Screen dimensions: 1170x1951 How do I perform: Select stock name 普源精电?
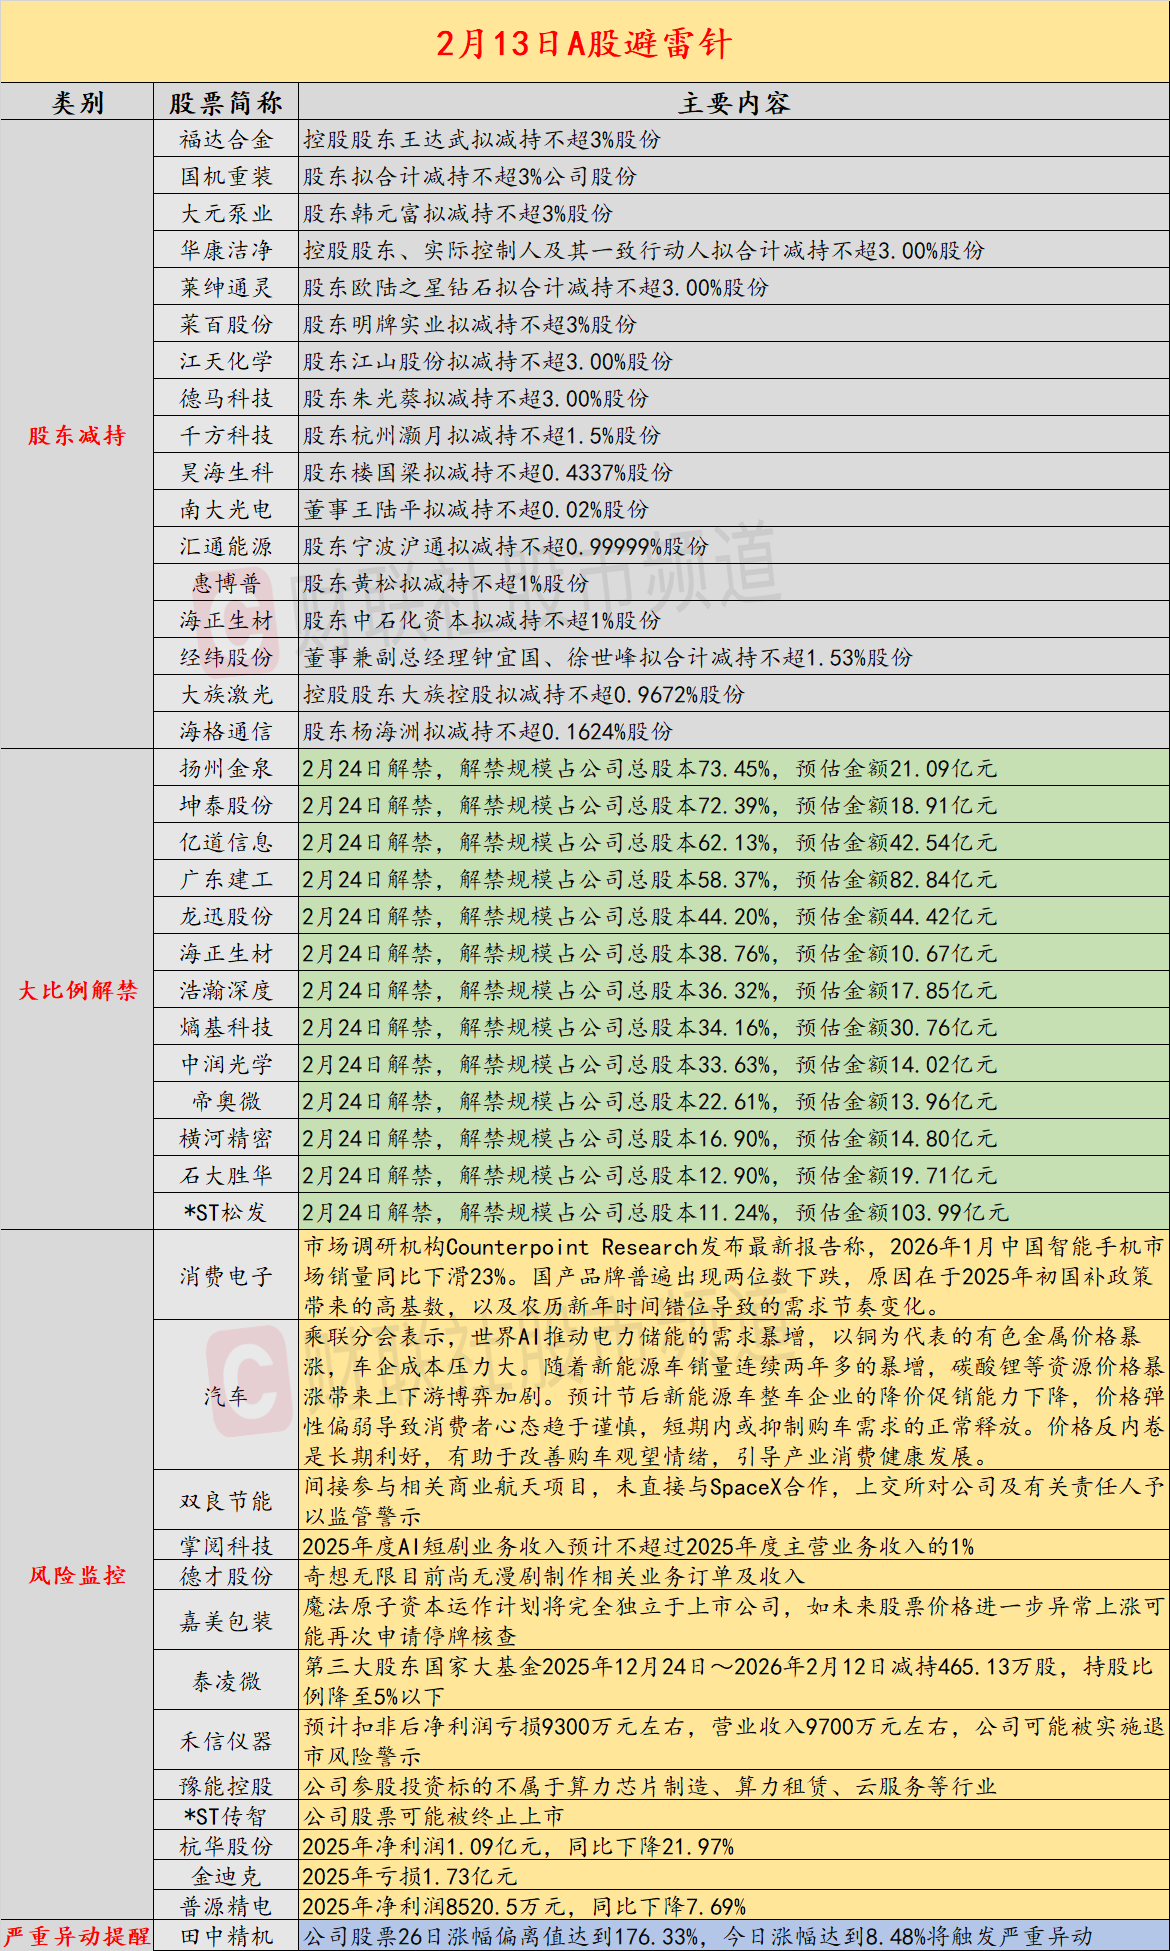click(226, 1907)
